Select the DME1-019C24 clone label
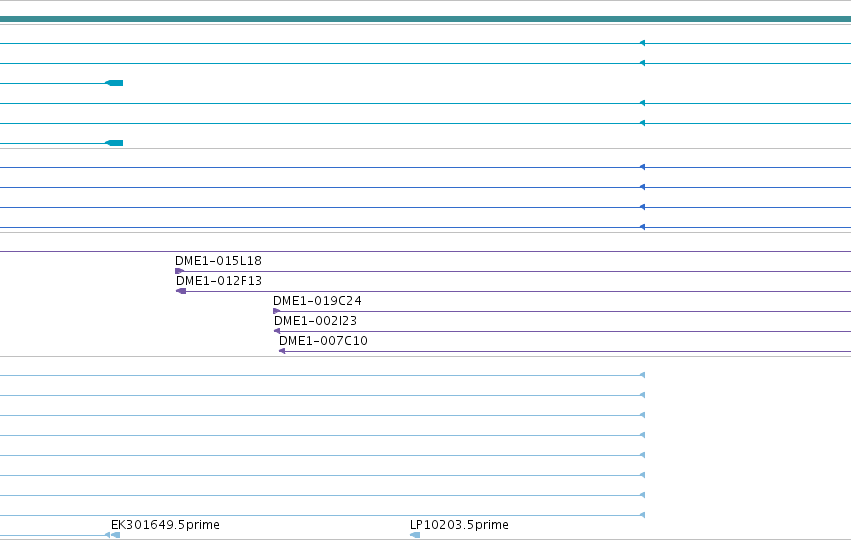Viewport: 851px width, 540px height. [x=317, y=301]
